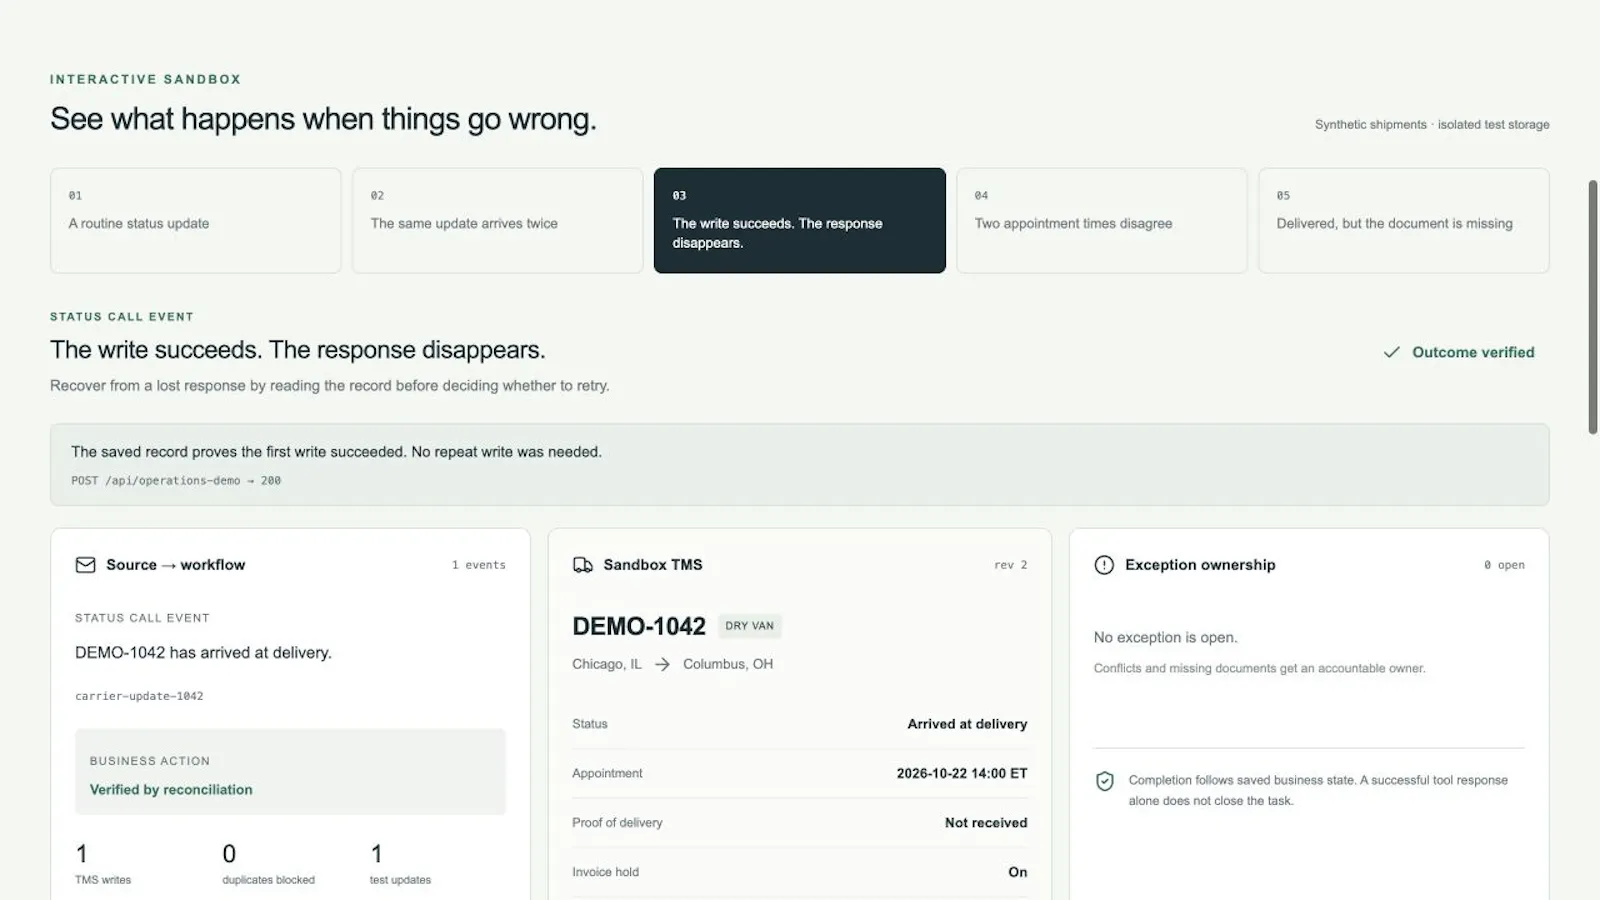Click the alert circle icon by Exception ownership
The height and width of the screenshot is (900, 1600).
[1104, 565]
